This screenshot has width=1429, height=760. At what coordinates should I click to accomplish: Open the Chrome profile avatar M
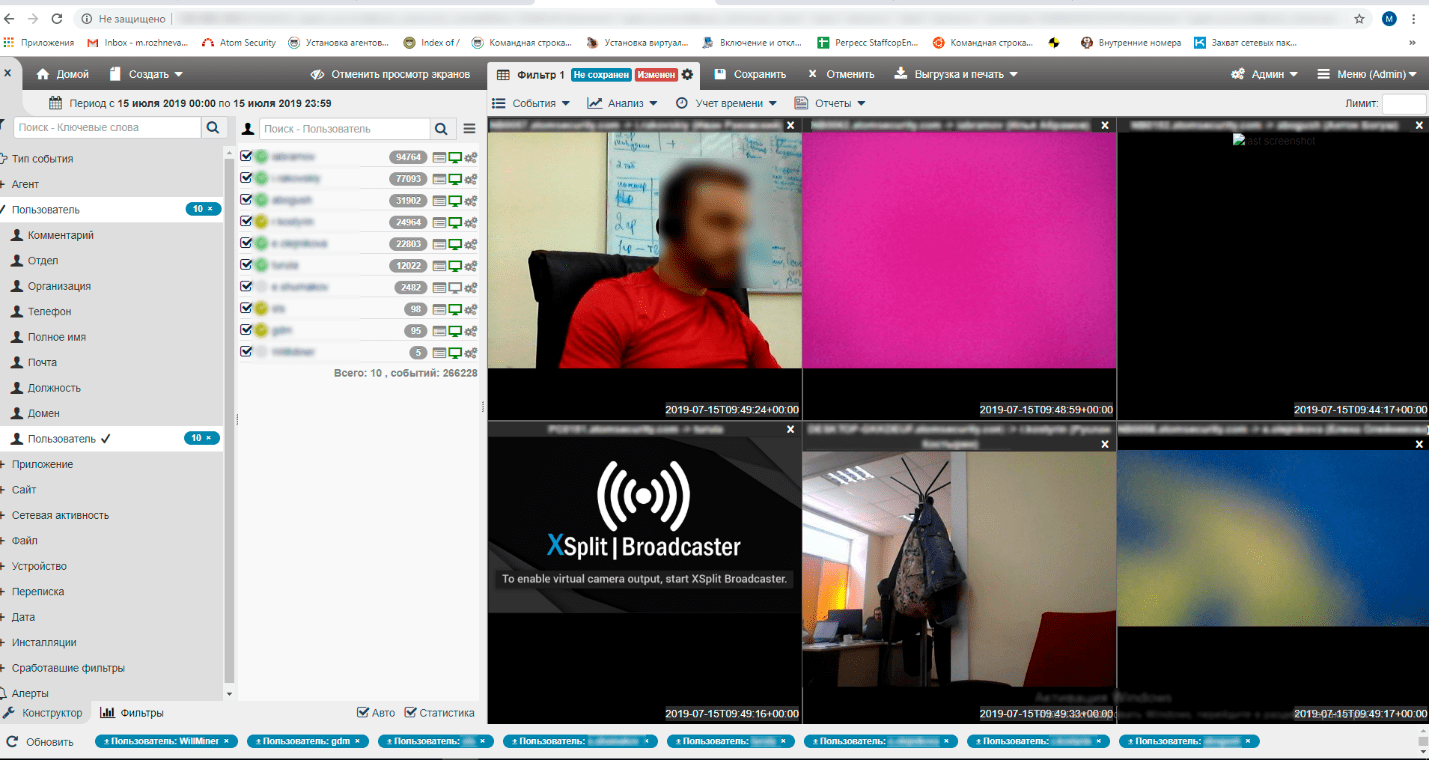point(1389,19)
